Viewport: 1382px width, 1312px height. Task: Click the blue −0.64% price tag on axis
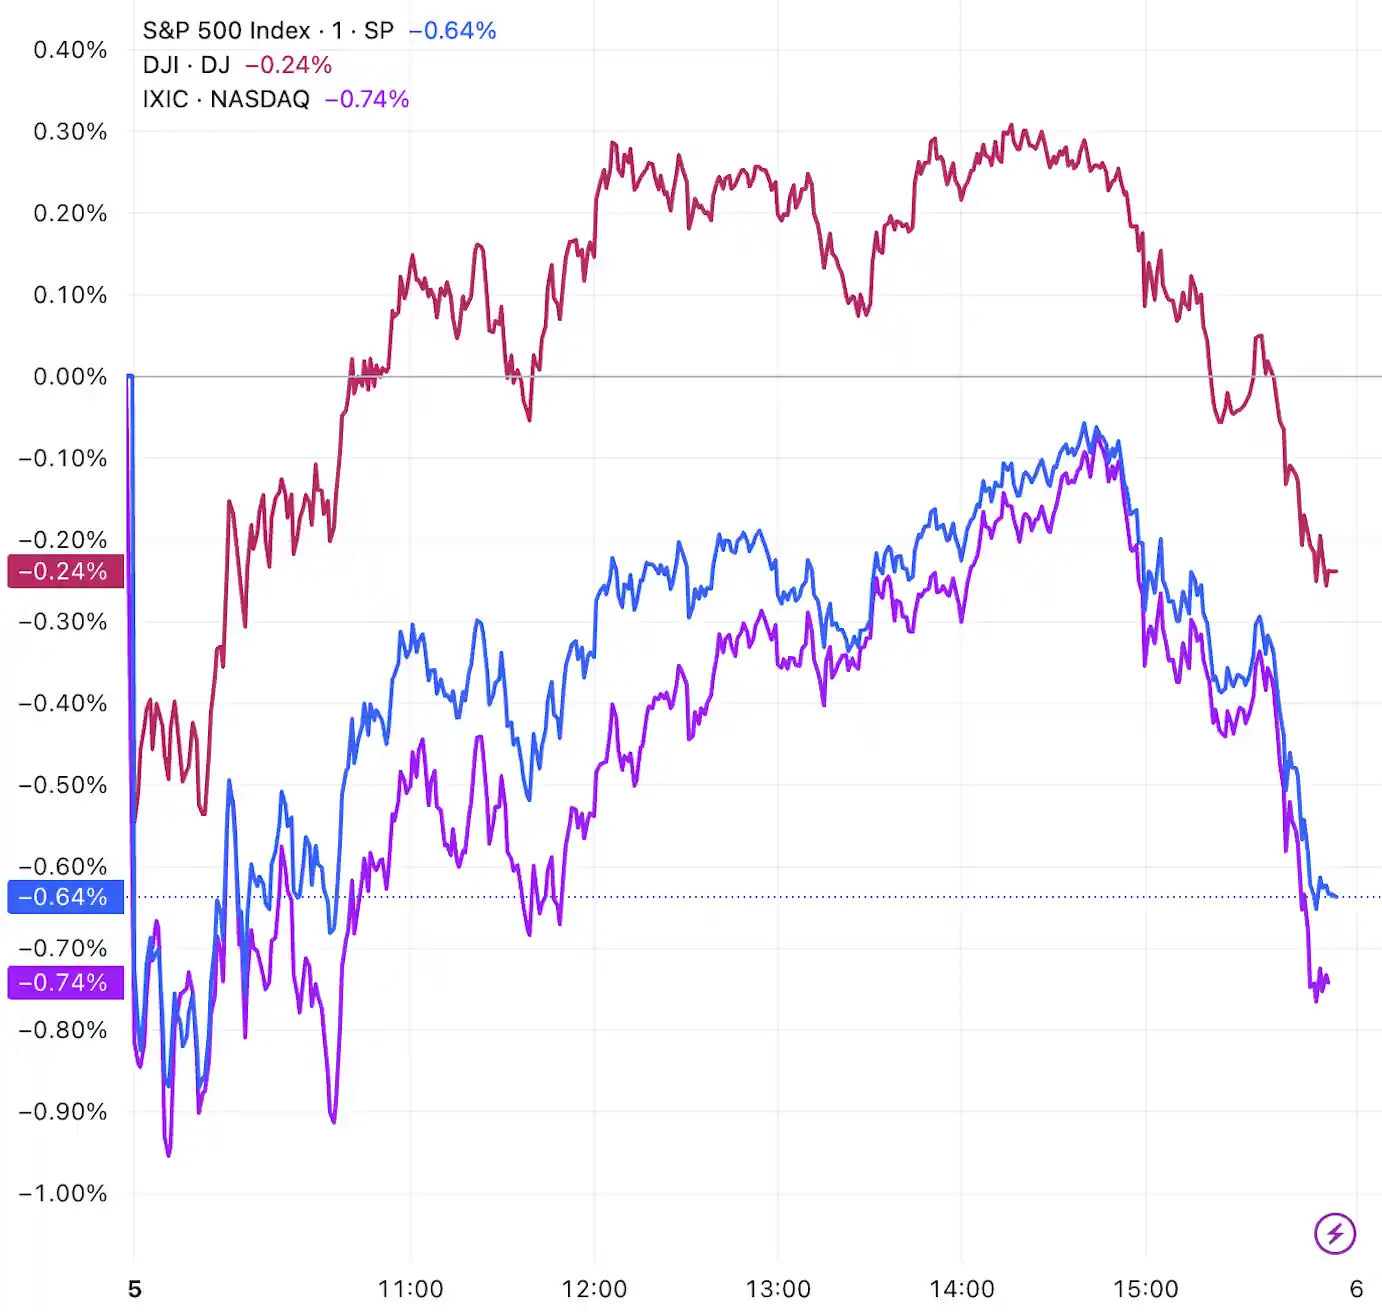[65, 897]
